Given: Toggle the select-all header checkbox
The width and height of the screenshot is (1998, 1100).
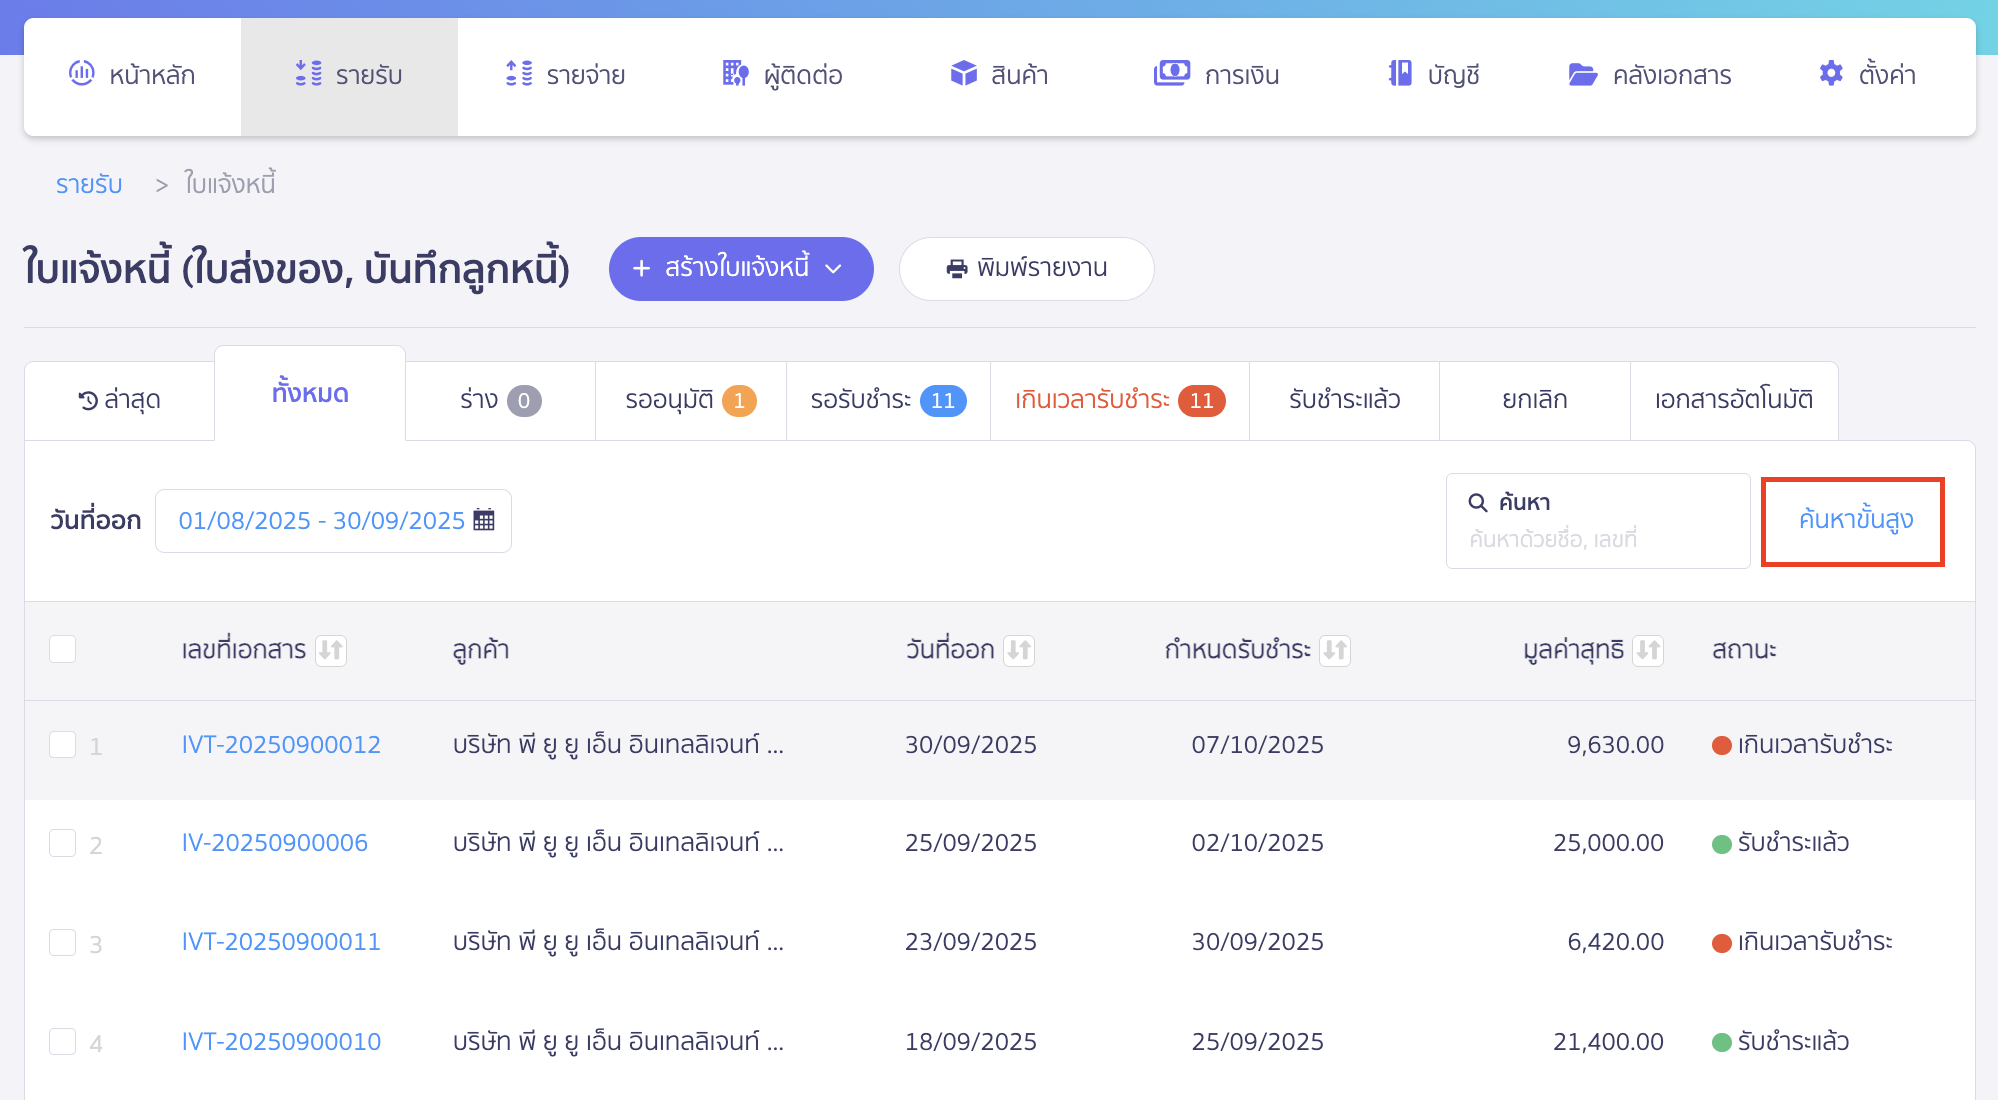Looking at the screenshot, I should [63, 649].
